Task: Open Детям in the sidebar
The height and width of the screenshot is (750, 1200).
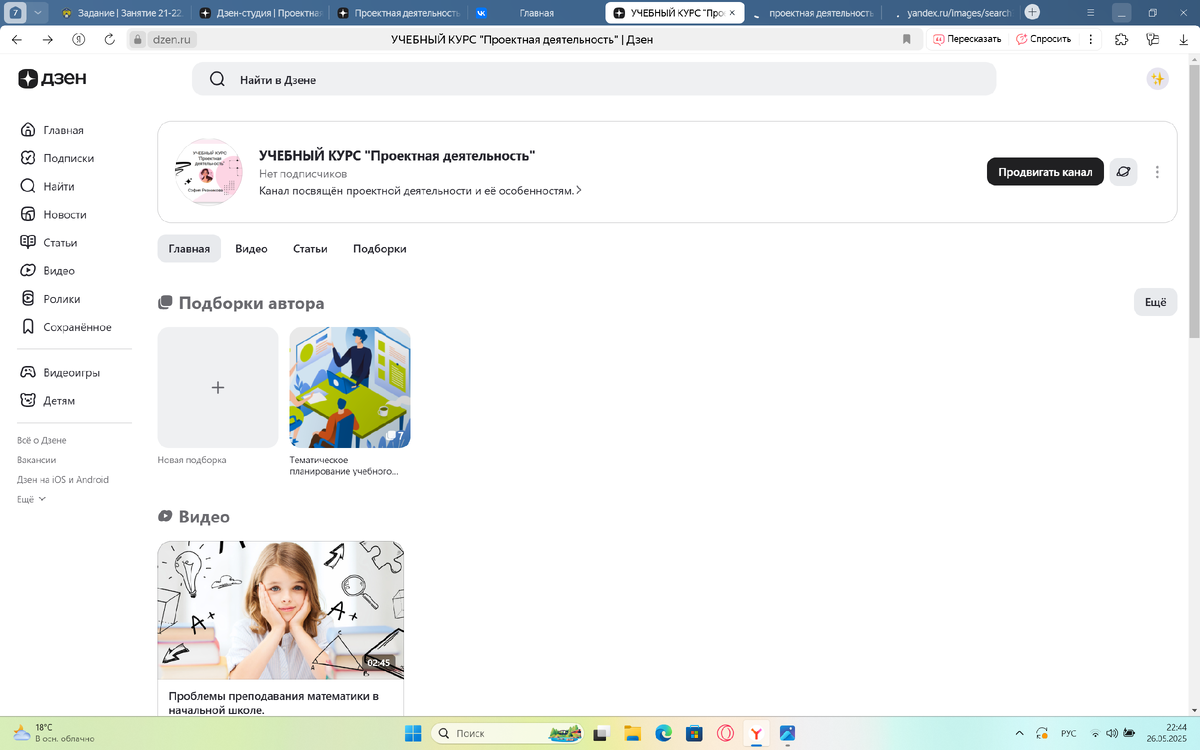Action: [x=47, y=400]
